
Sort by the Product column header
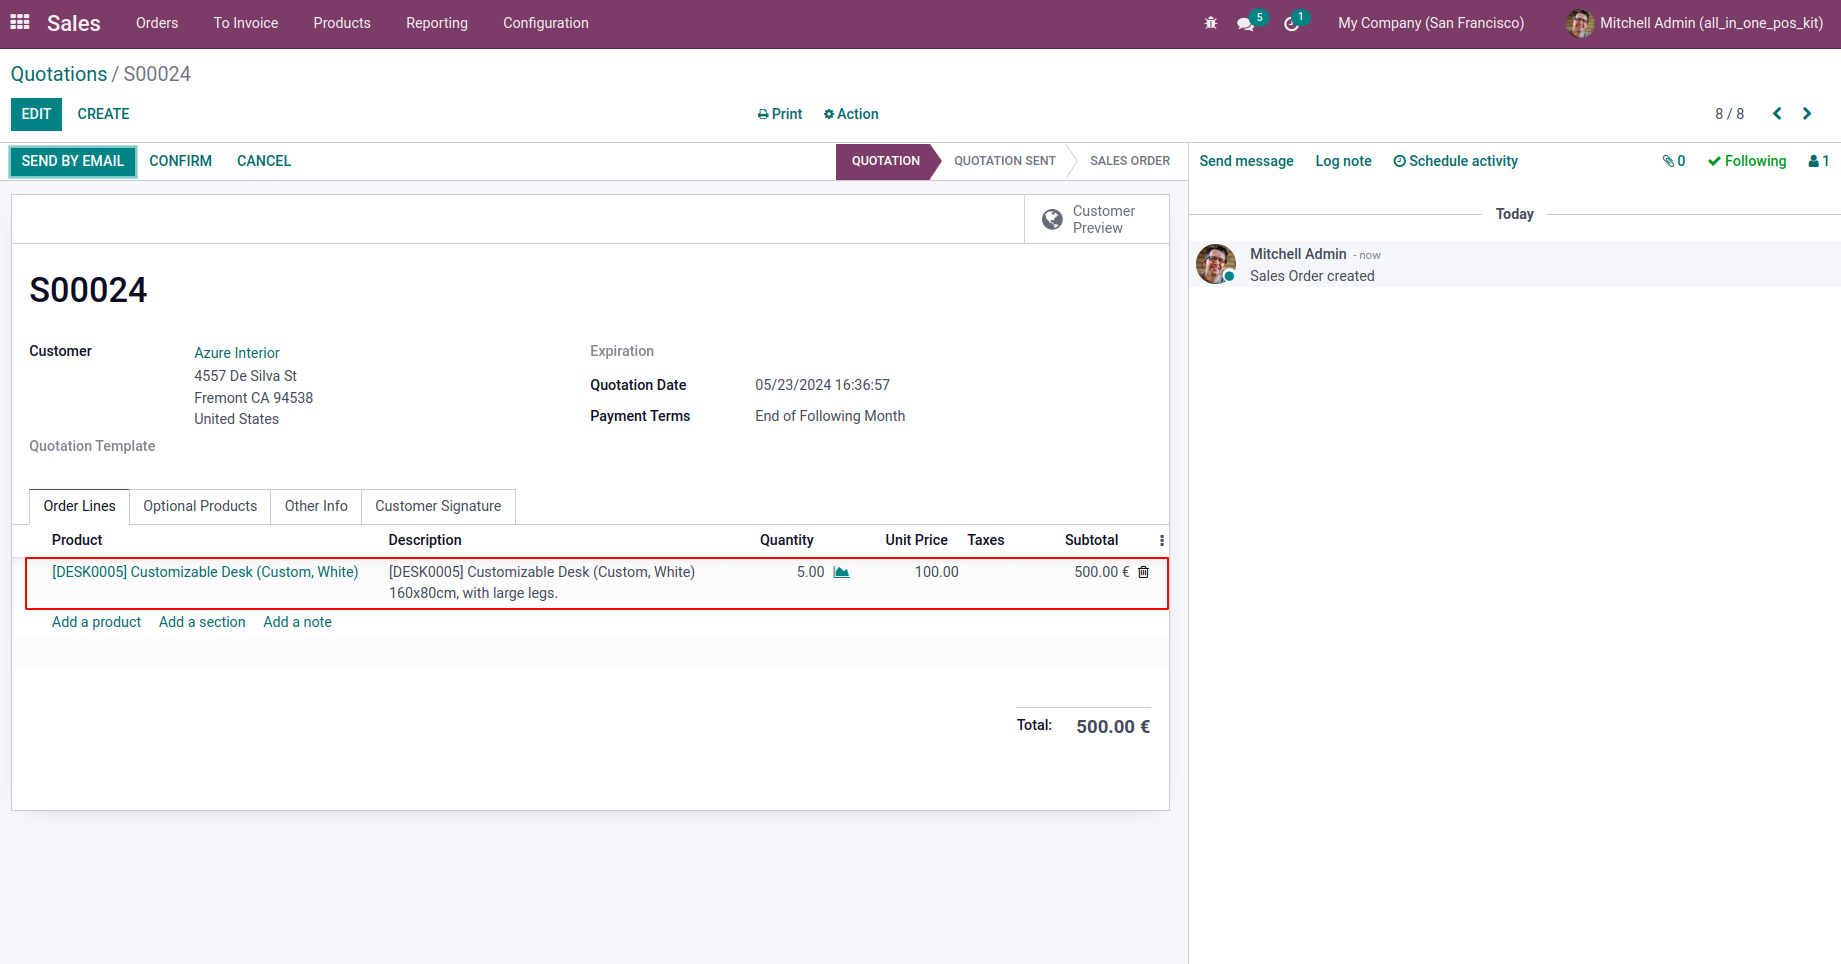[x=77, y=540]
